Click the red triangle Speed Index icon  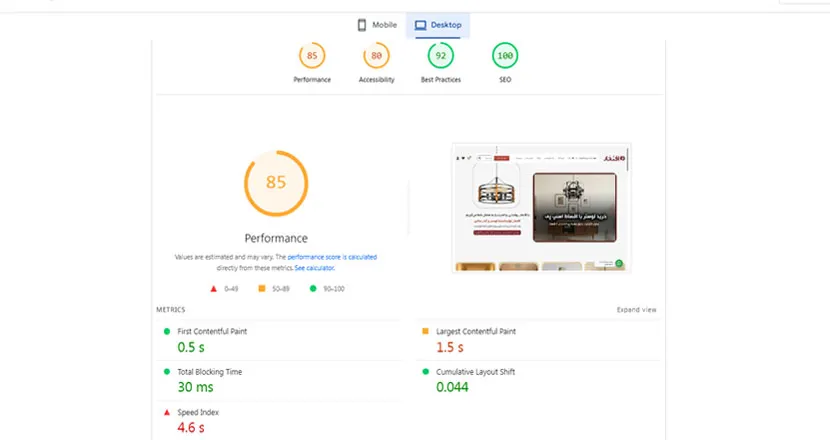click(167, 412)
